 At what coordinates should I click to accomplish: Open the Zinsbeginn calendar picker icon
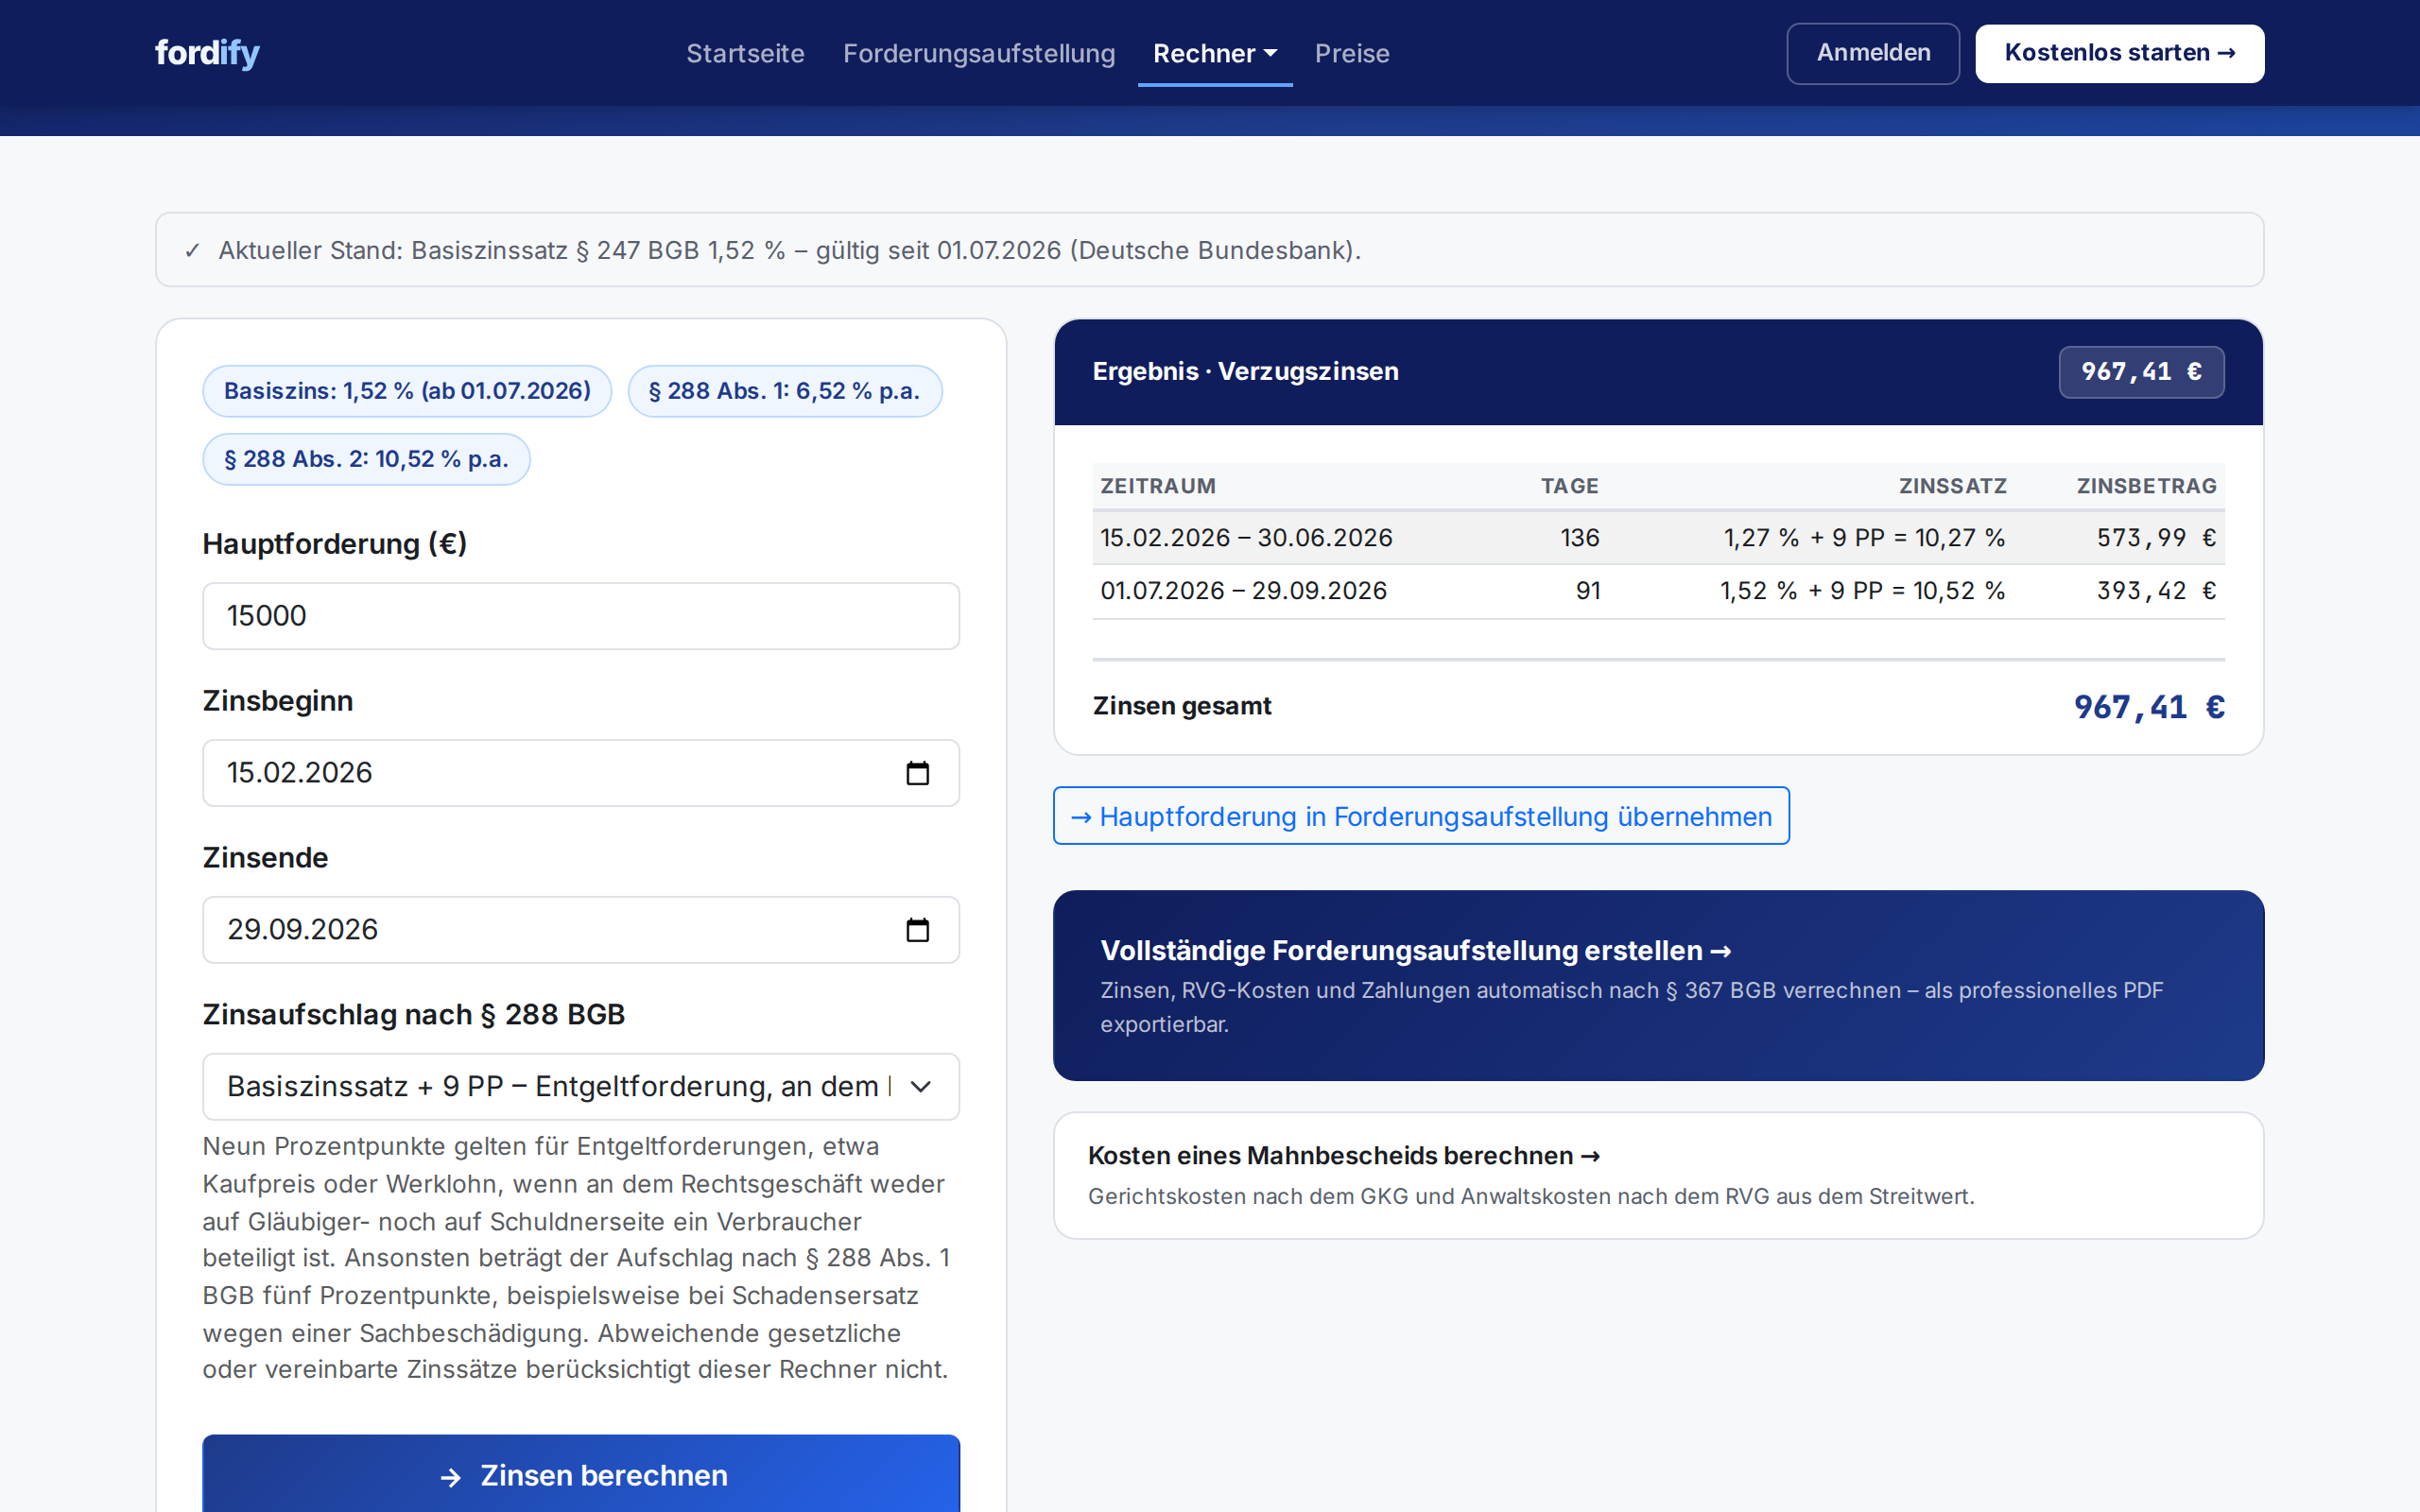click(917, 773)
